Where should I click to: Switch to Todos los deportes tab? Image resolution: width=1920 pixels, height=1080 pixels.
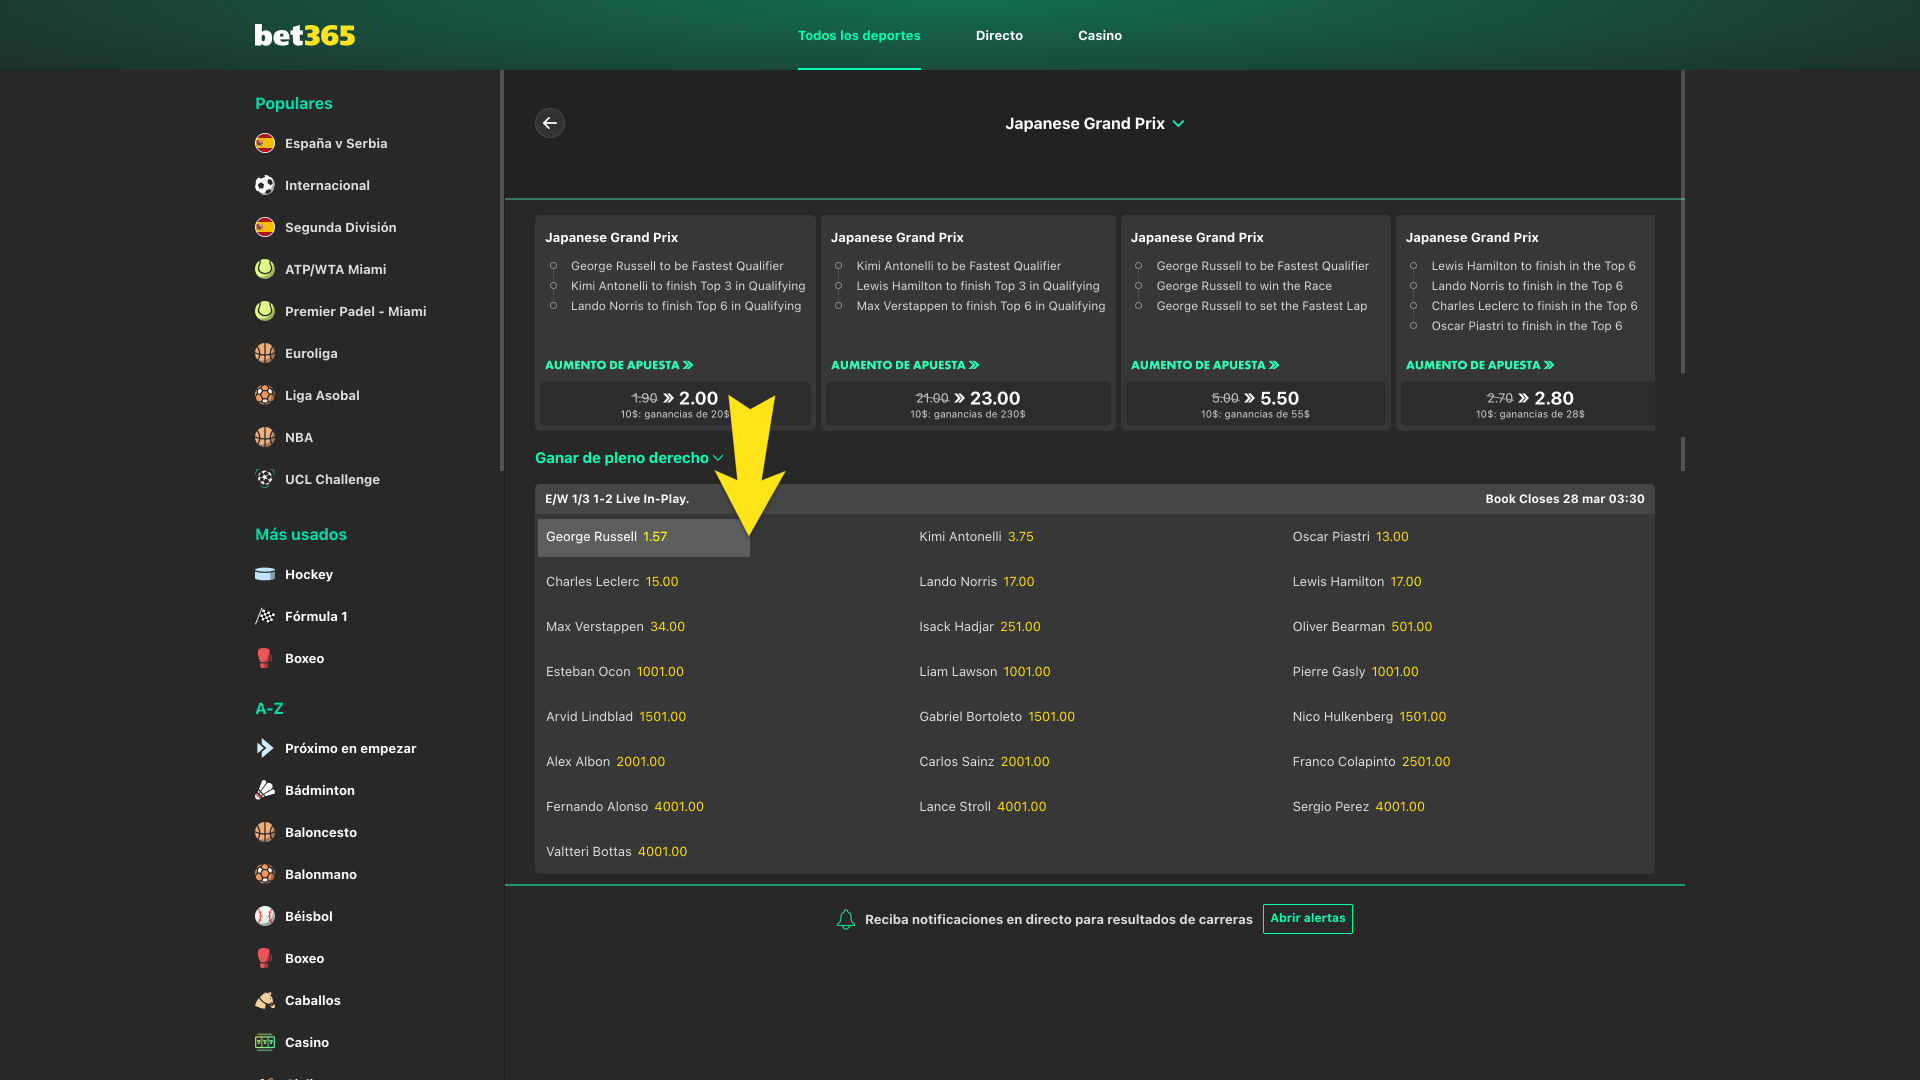pos(859,35)
